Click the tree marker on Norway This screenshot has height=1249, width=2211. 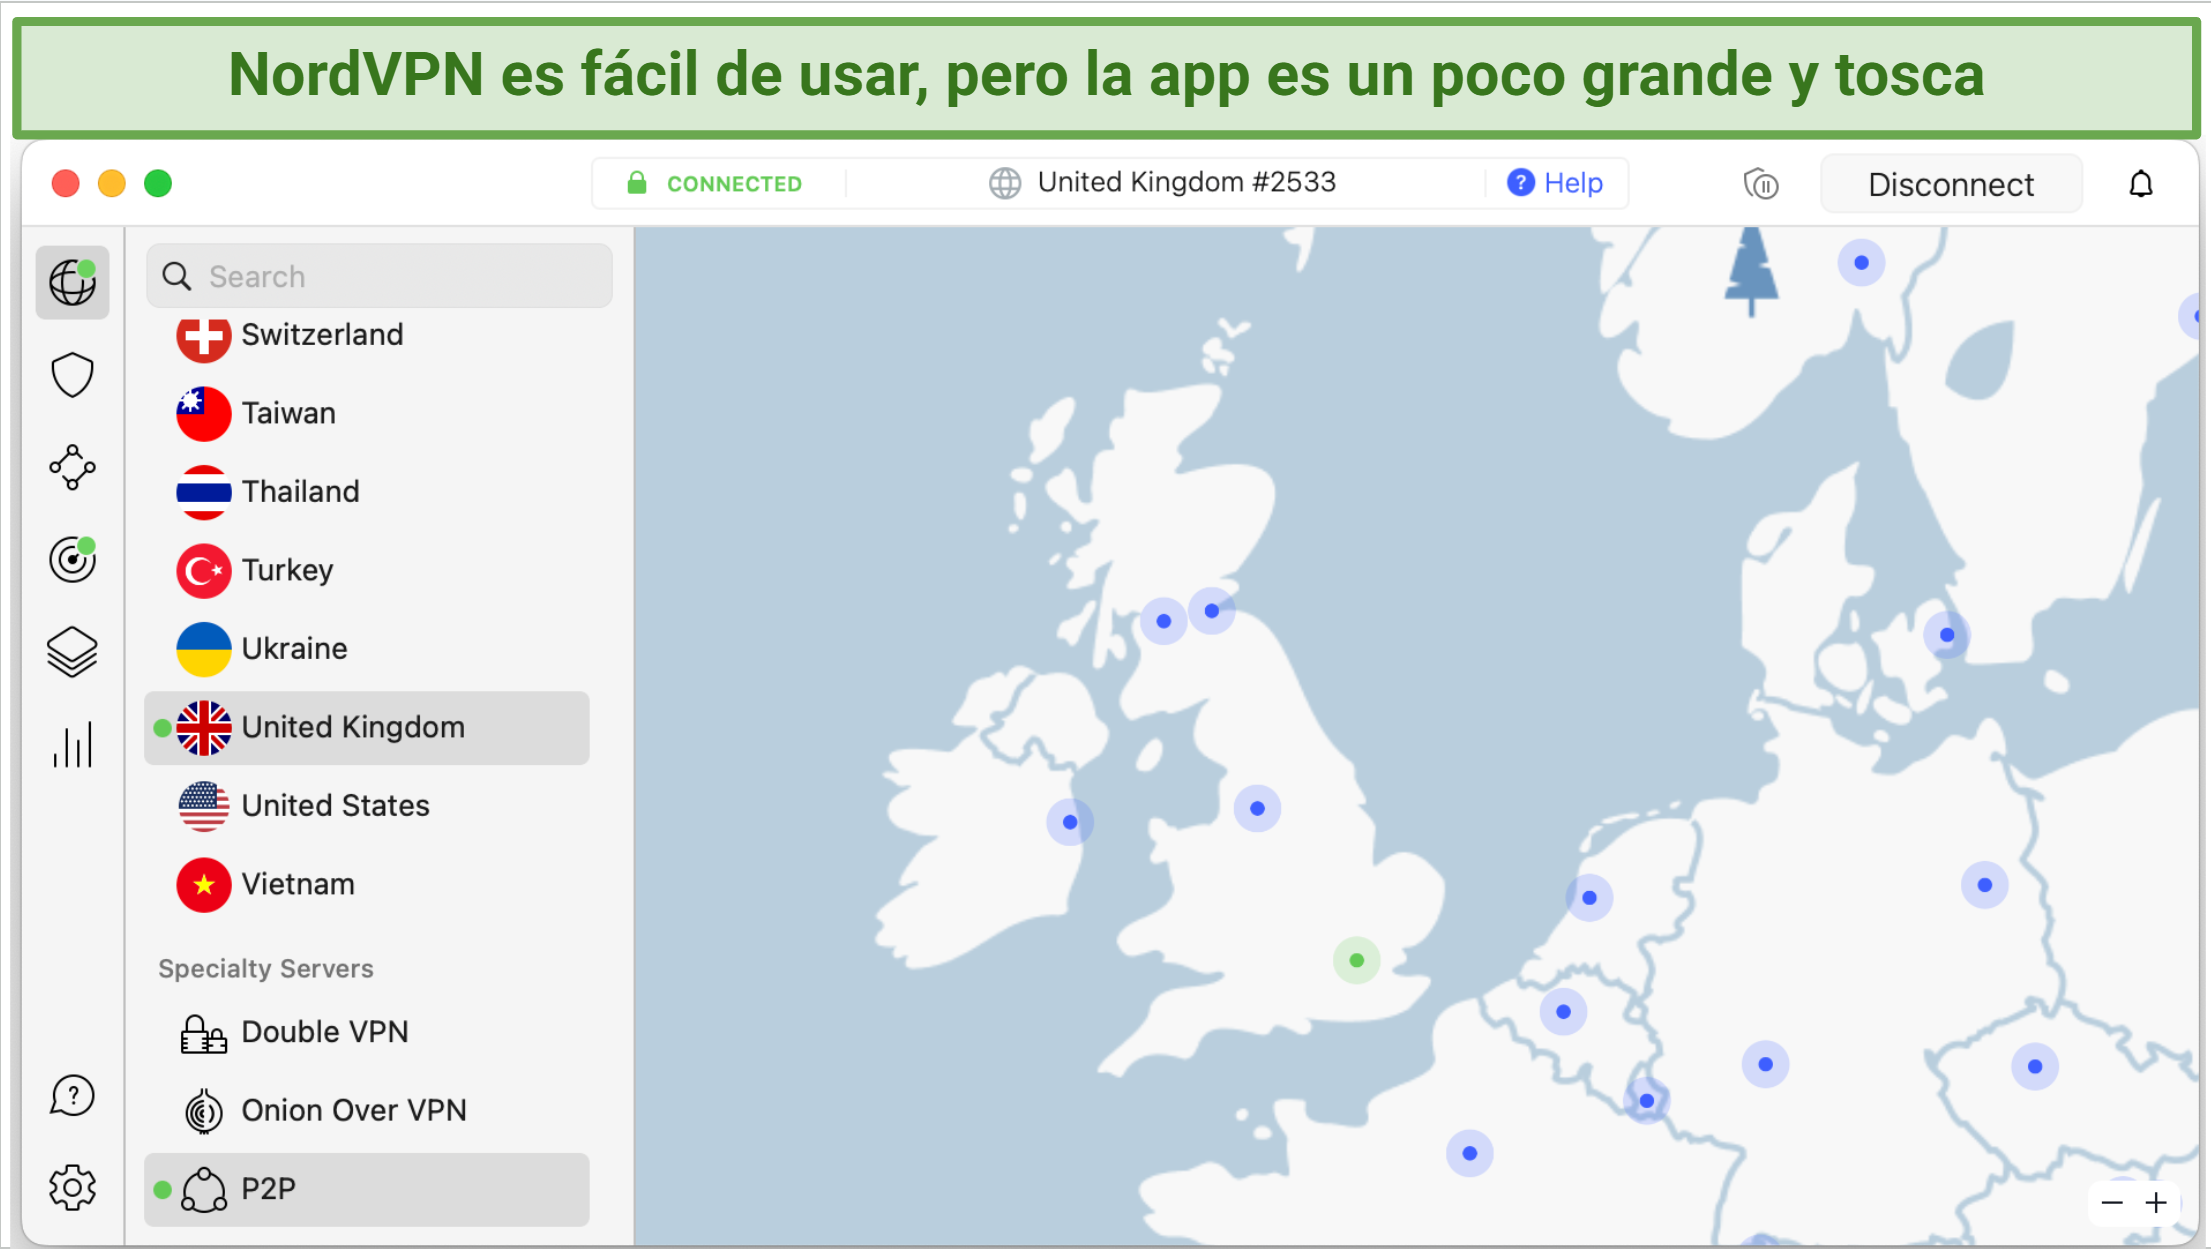[1751, 272]
